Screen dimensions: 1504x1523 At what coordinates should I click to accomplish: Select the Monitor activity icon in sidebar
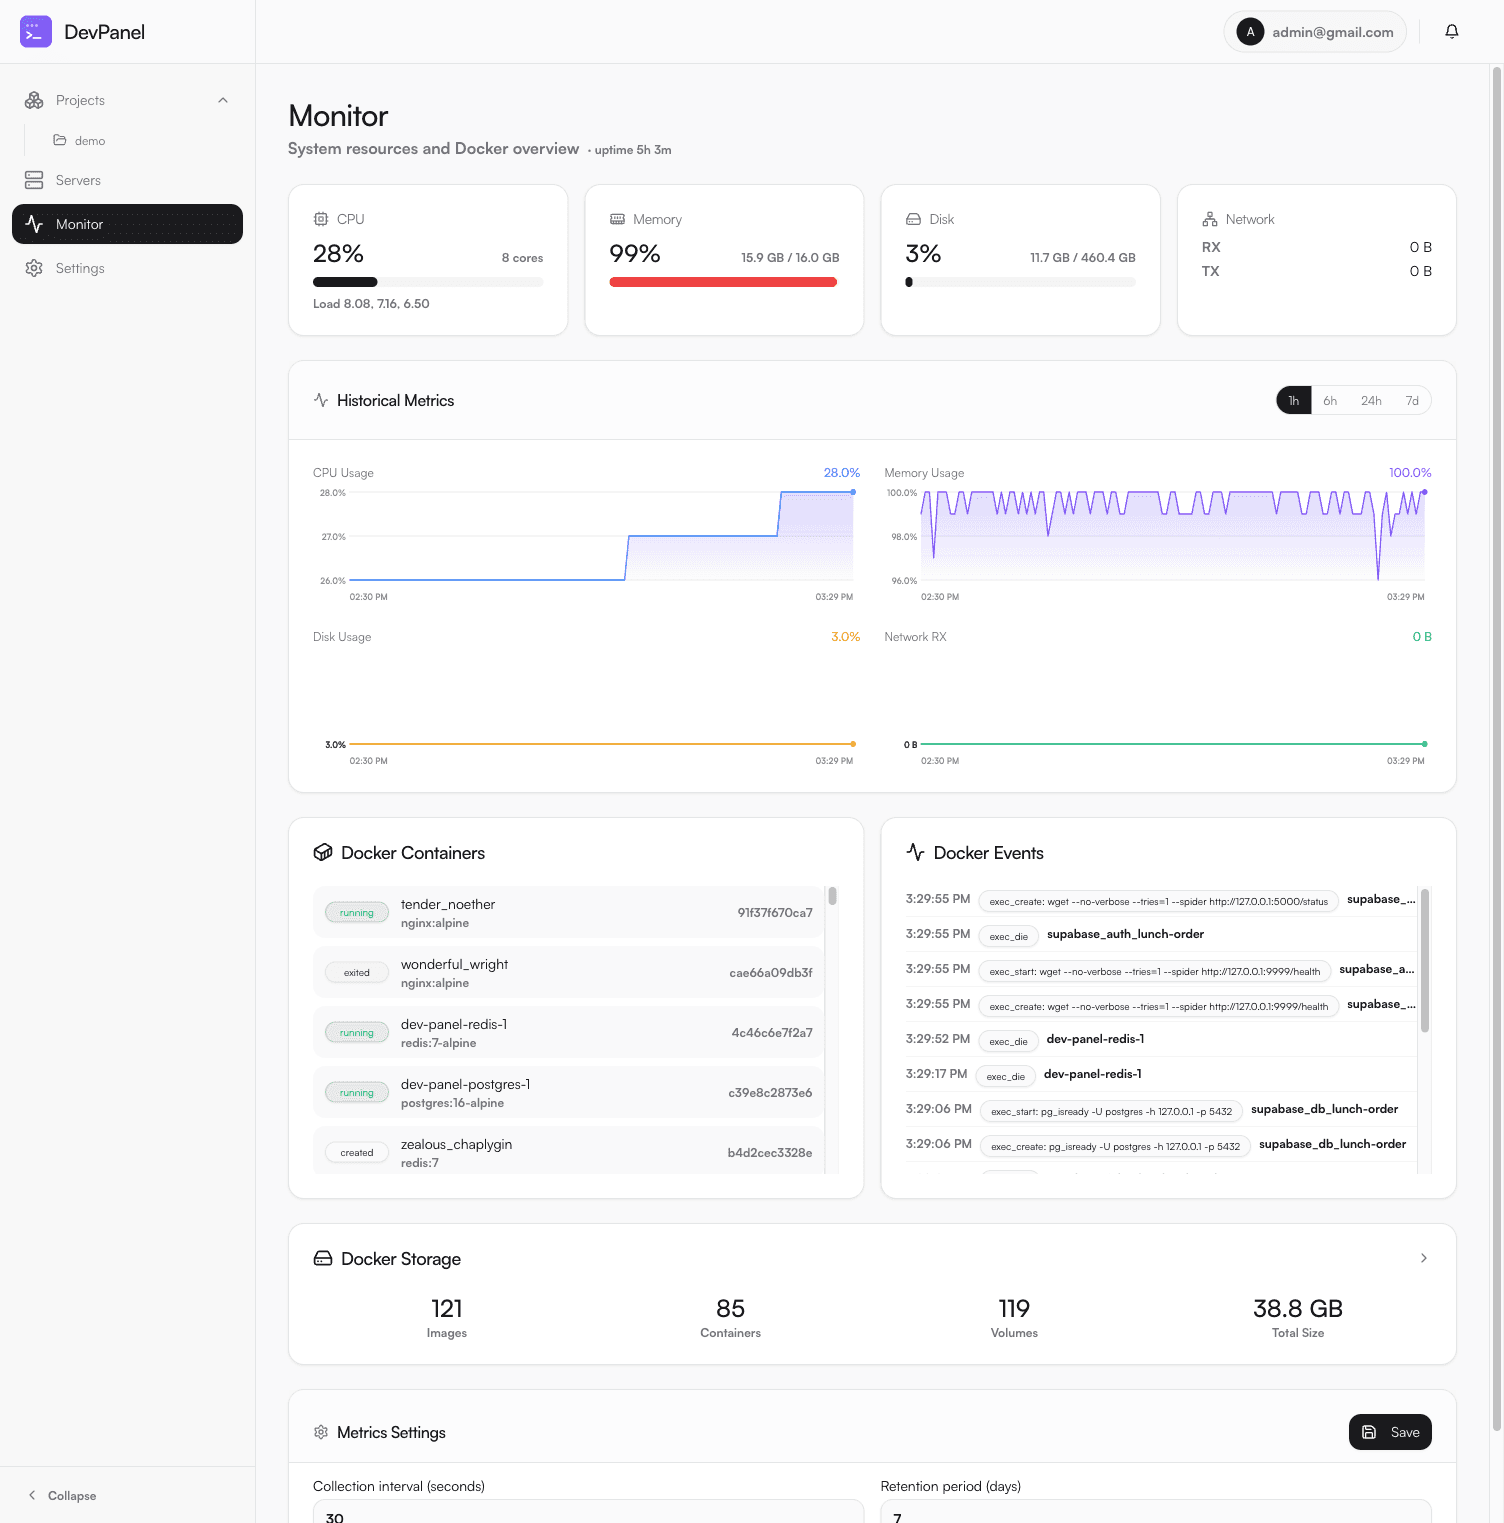[x=34, y=224]
